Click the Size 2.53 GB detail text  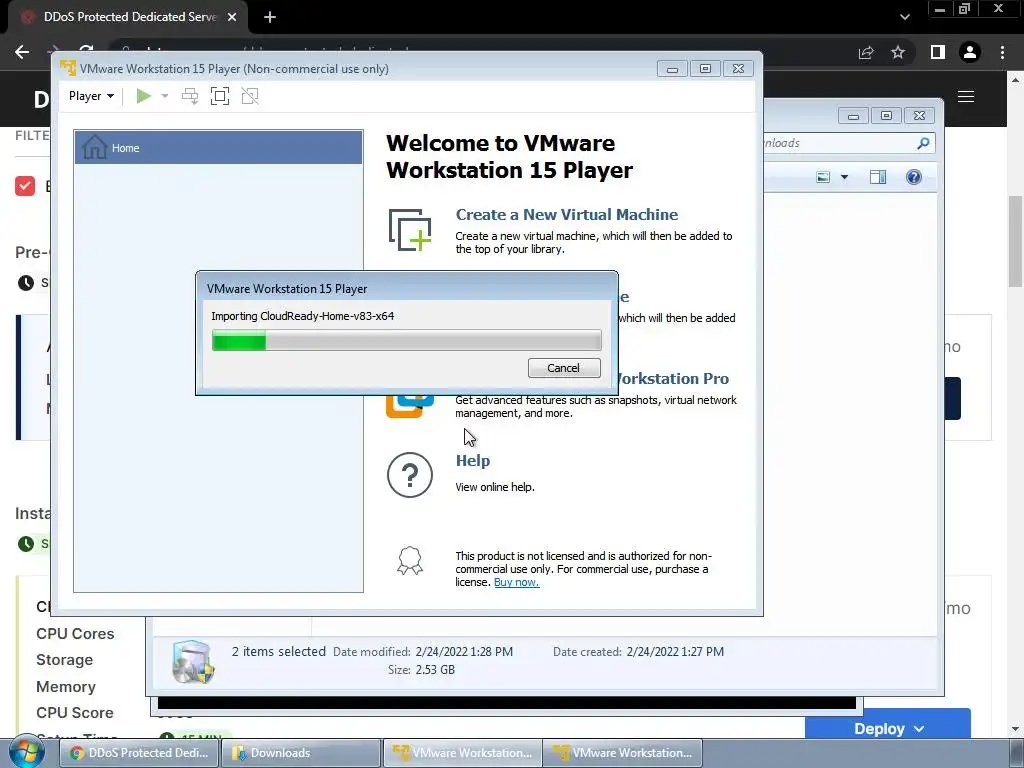421,669
